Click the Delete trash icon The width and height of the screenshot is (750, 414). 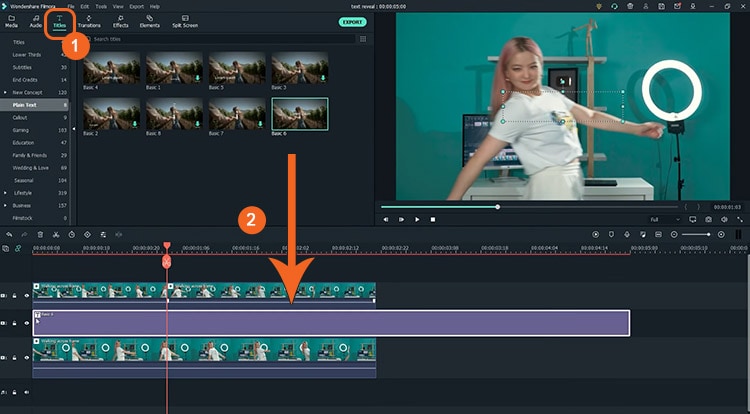coord(40,235)
